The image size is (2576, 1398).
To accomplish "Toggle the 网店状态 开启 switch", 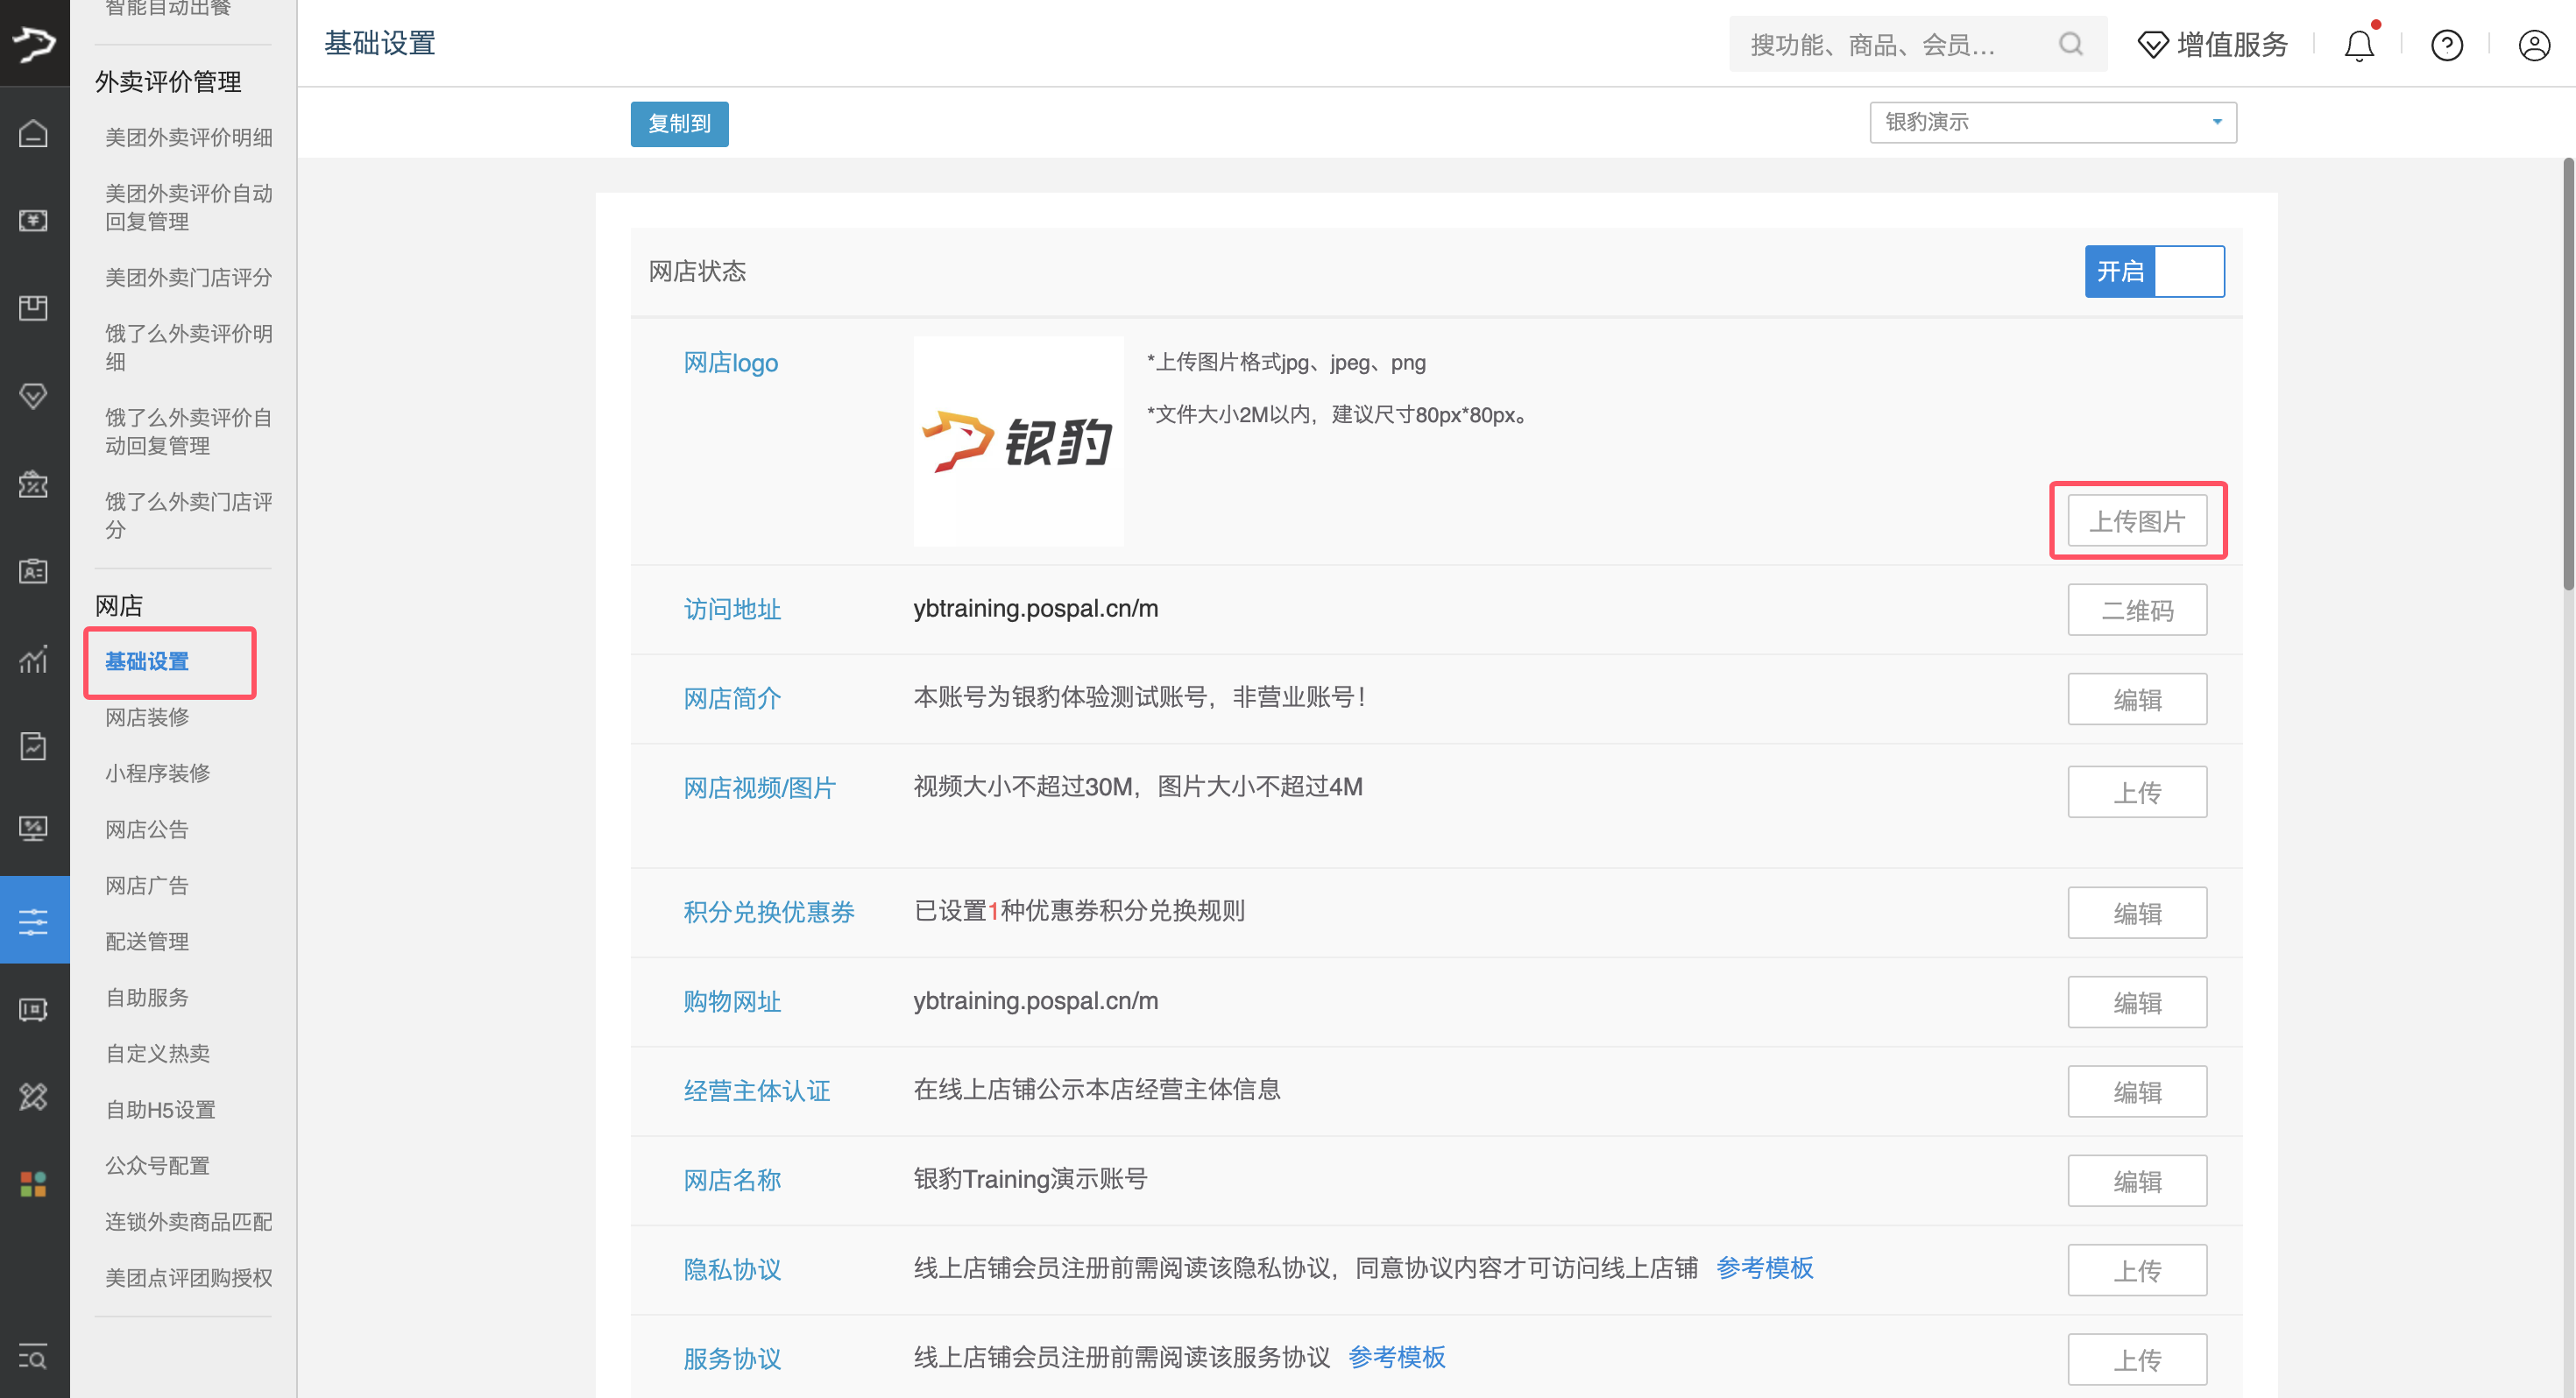I will click(2154, 271).
